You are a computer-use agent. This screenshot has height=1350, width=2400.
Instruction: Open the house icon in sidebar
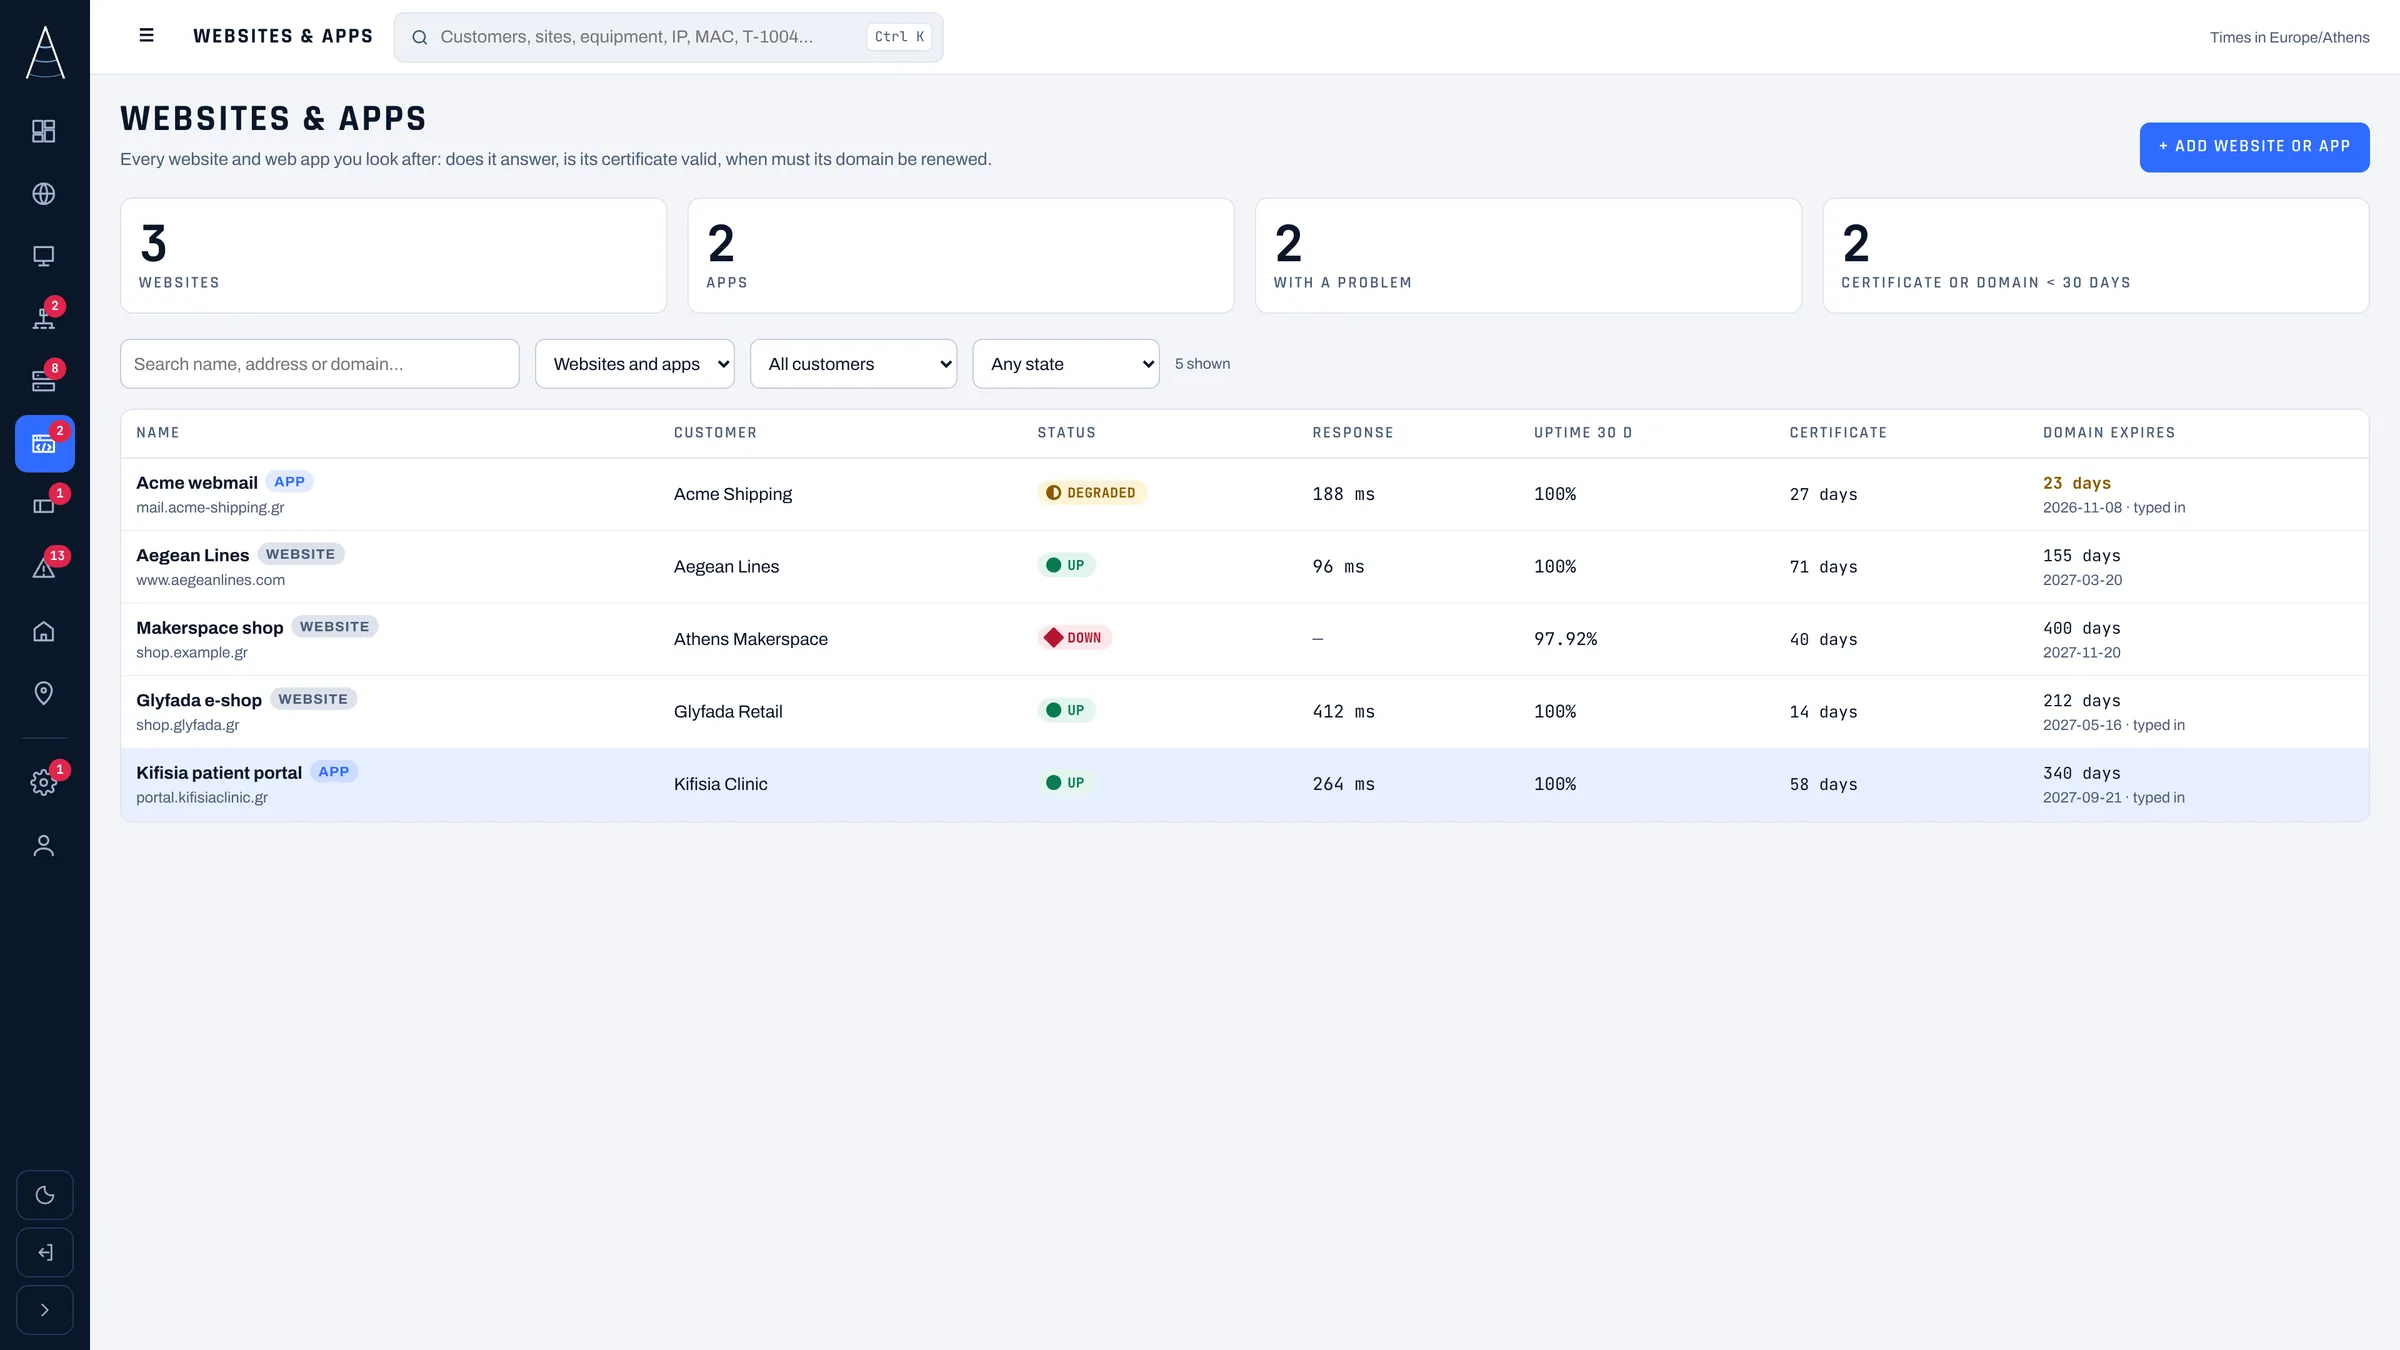(x=44, y=631)
